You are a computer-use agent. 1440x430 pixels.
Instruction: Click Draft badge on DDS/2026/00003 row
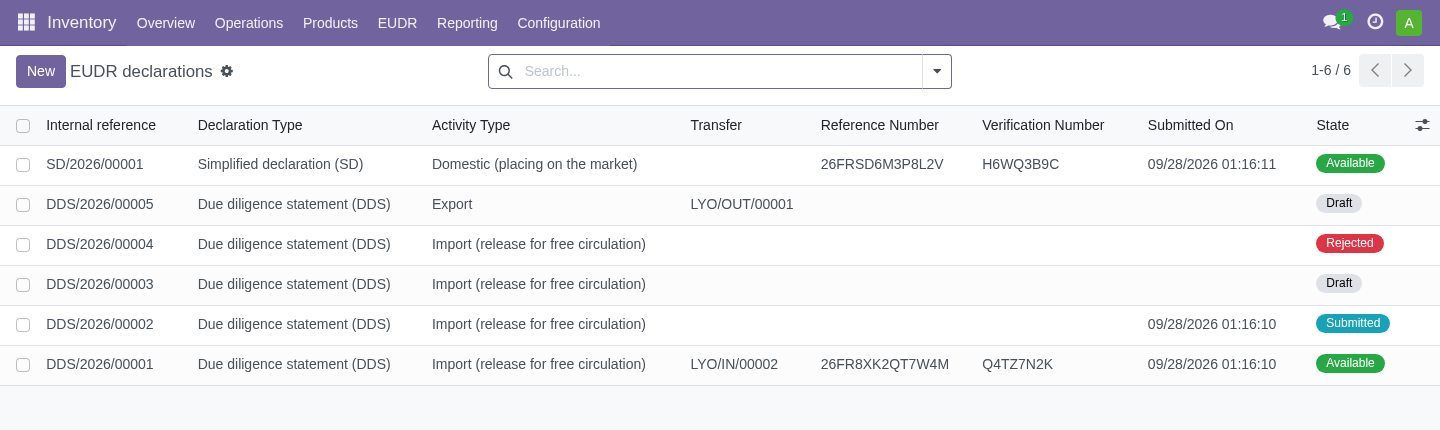coord(1339,283)
